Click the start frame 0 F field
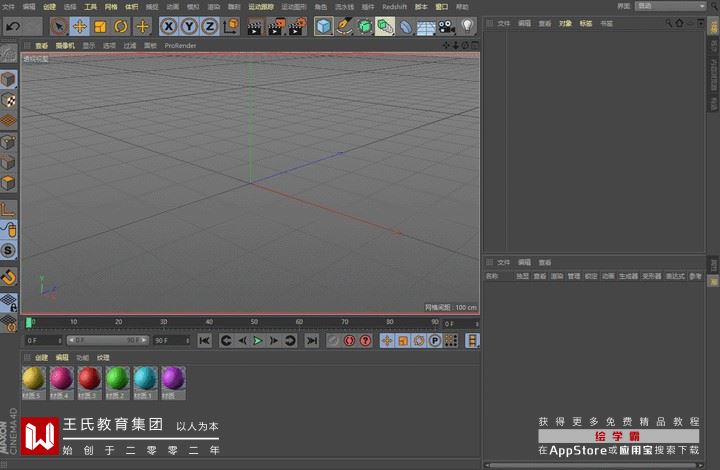The image size is (720, 470). point(44,341)
